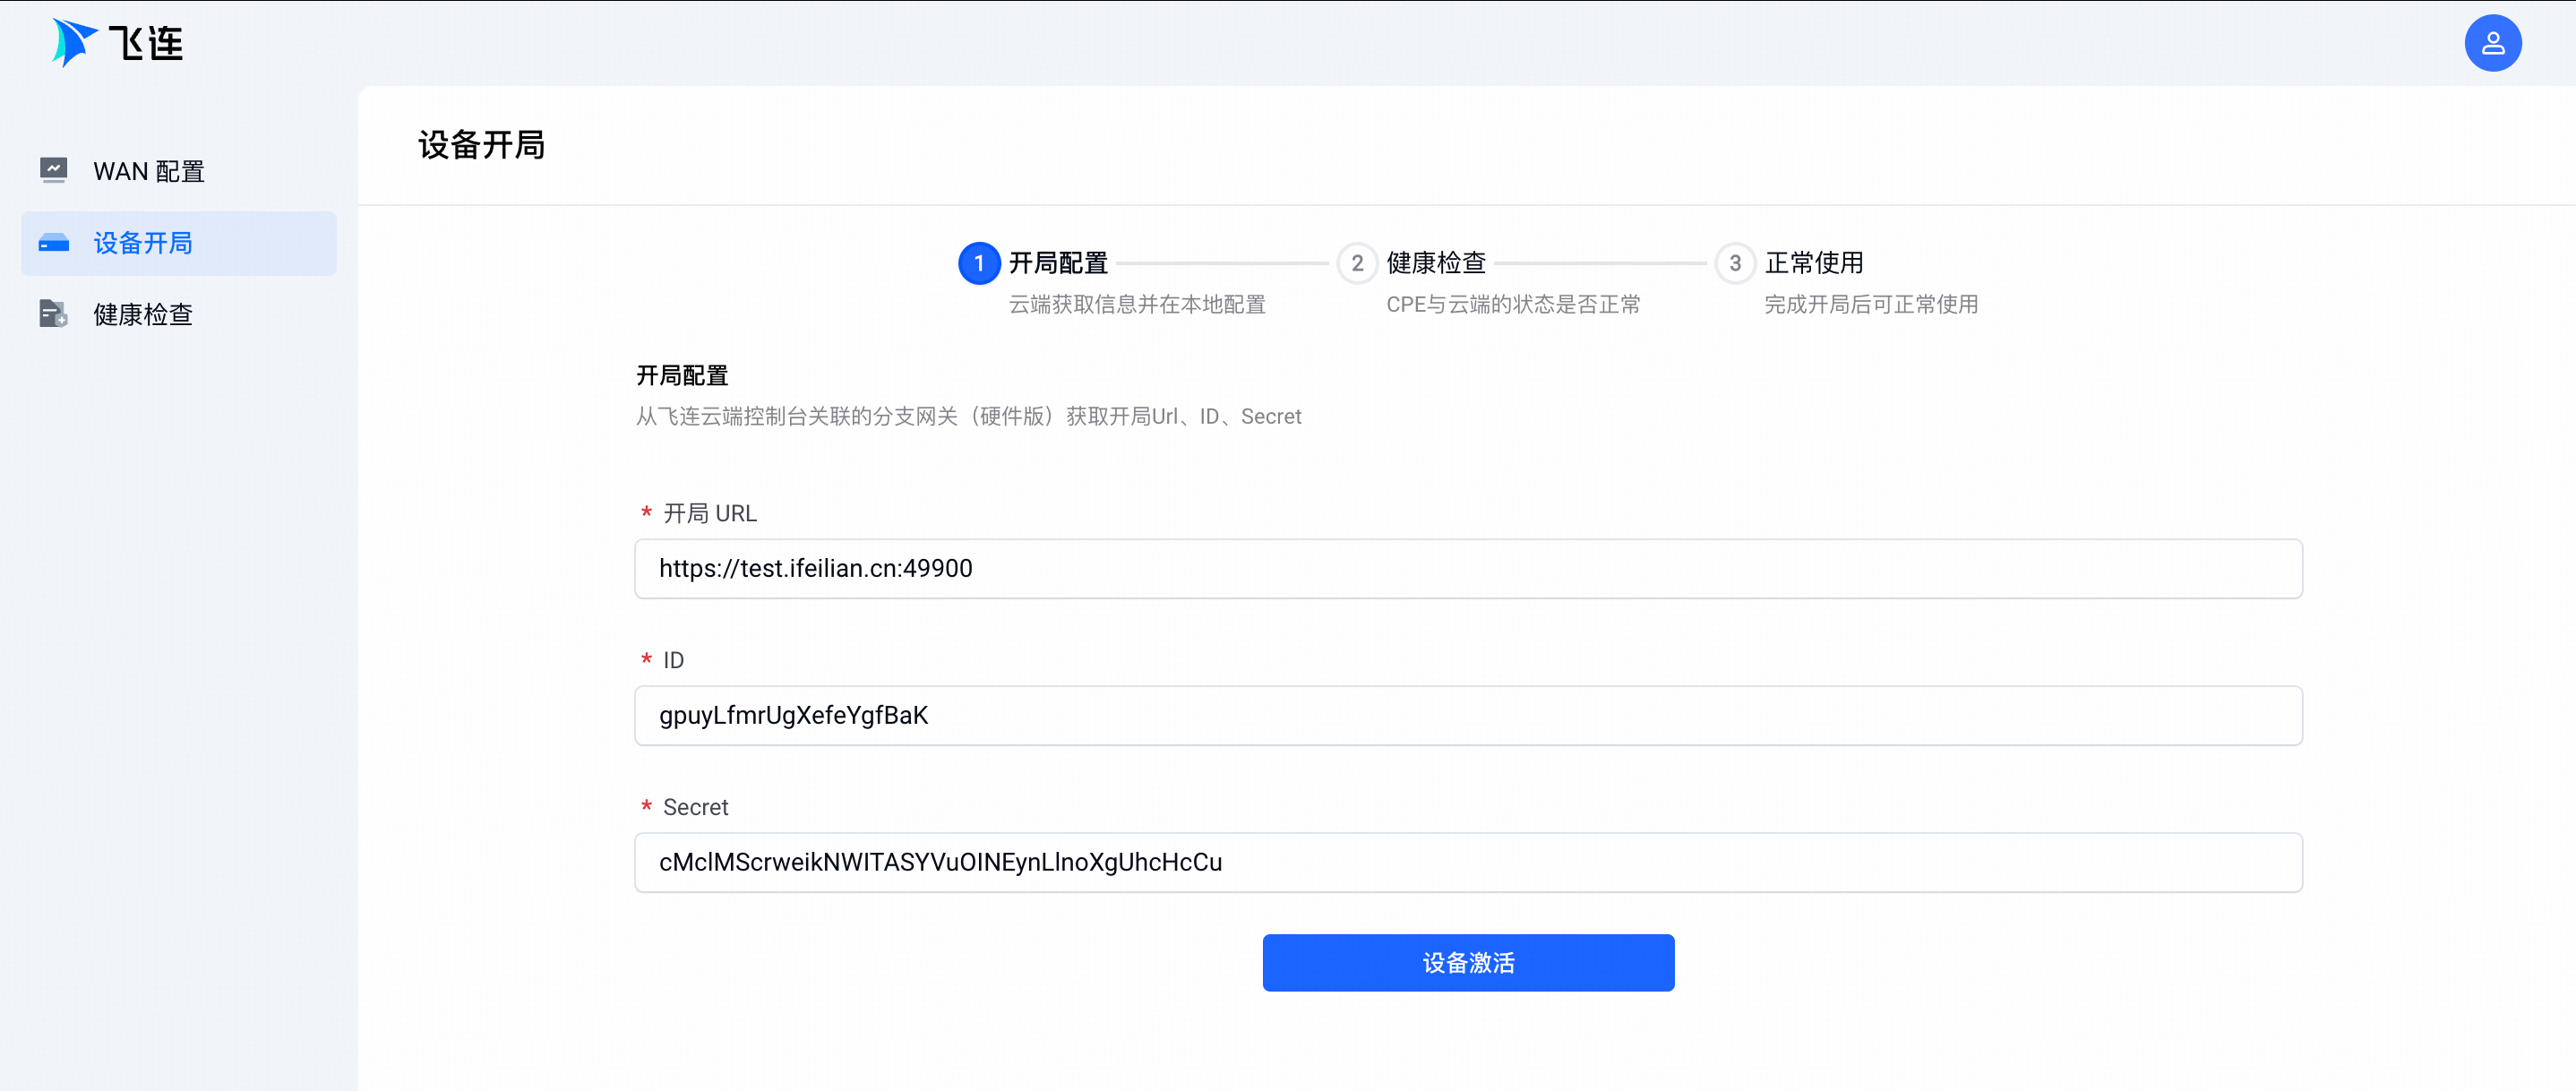Click the 健康检查 step title in stepper

(1436, 263)
